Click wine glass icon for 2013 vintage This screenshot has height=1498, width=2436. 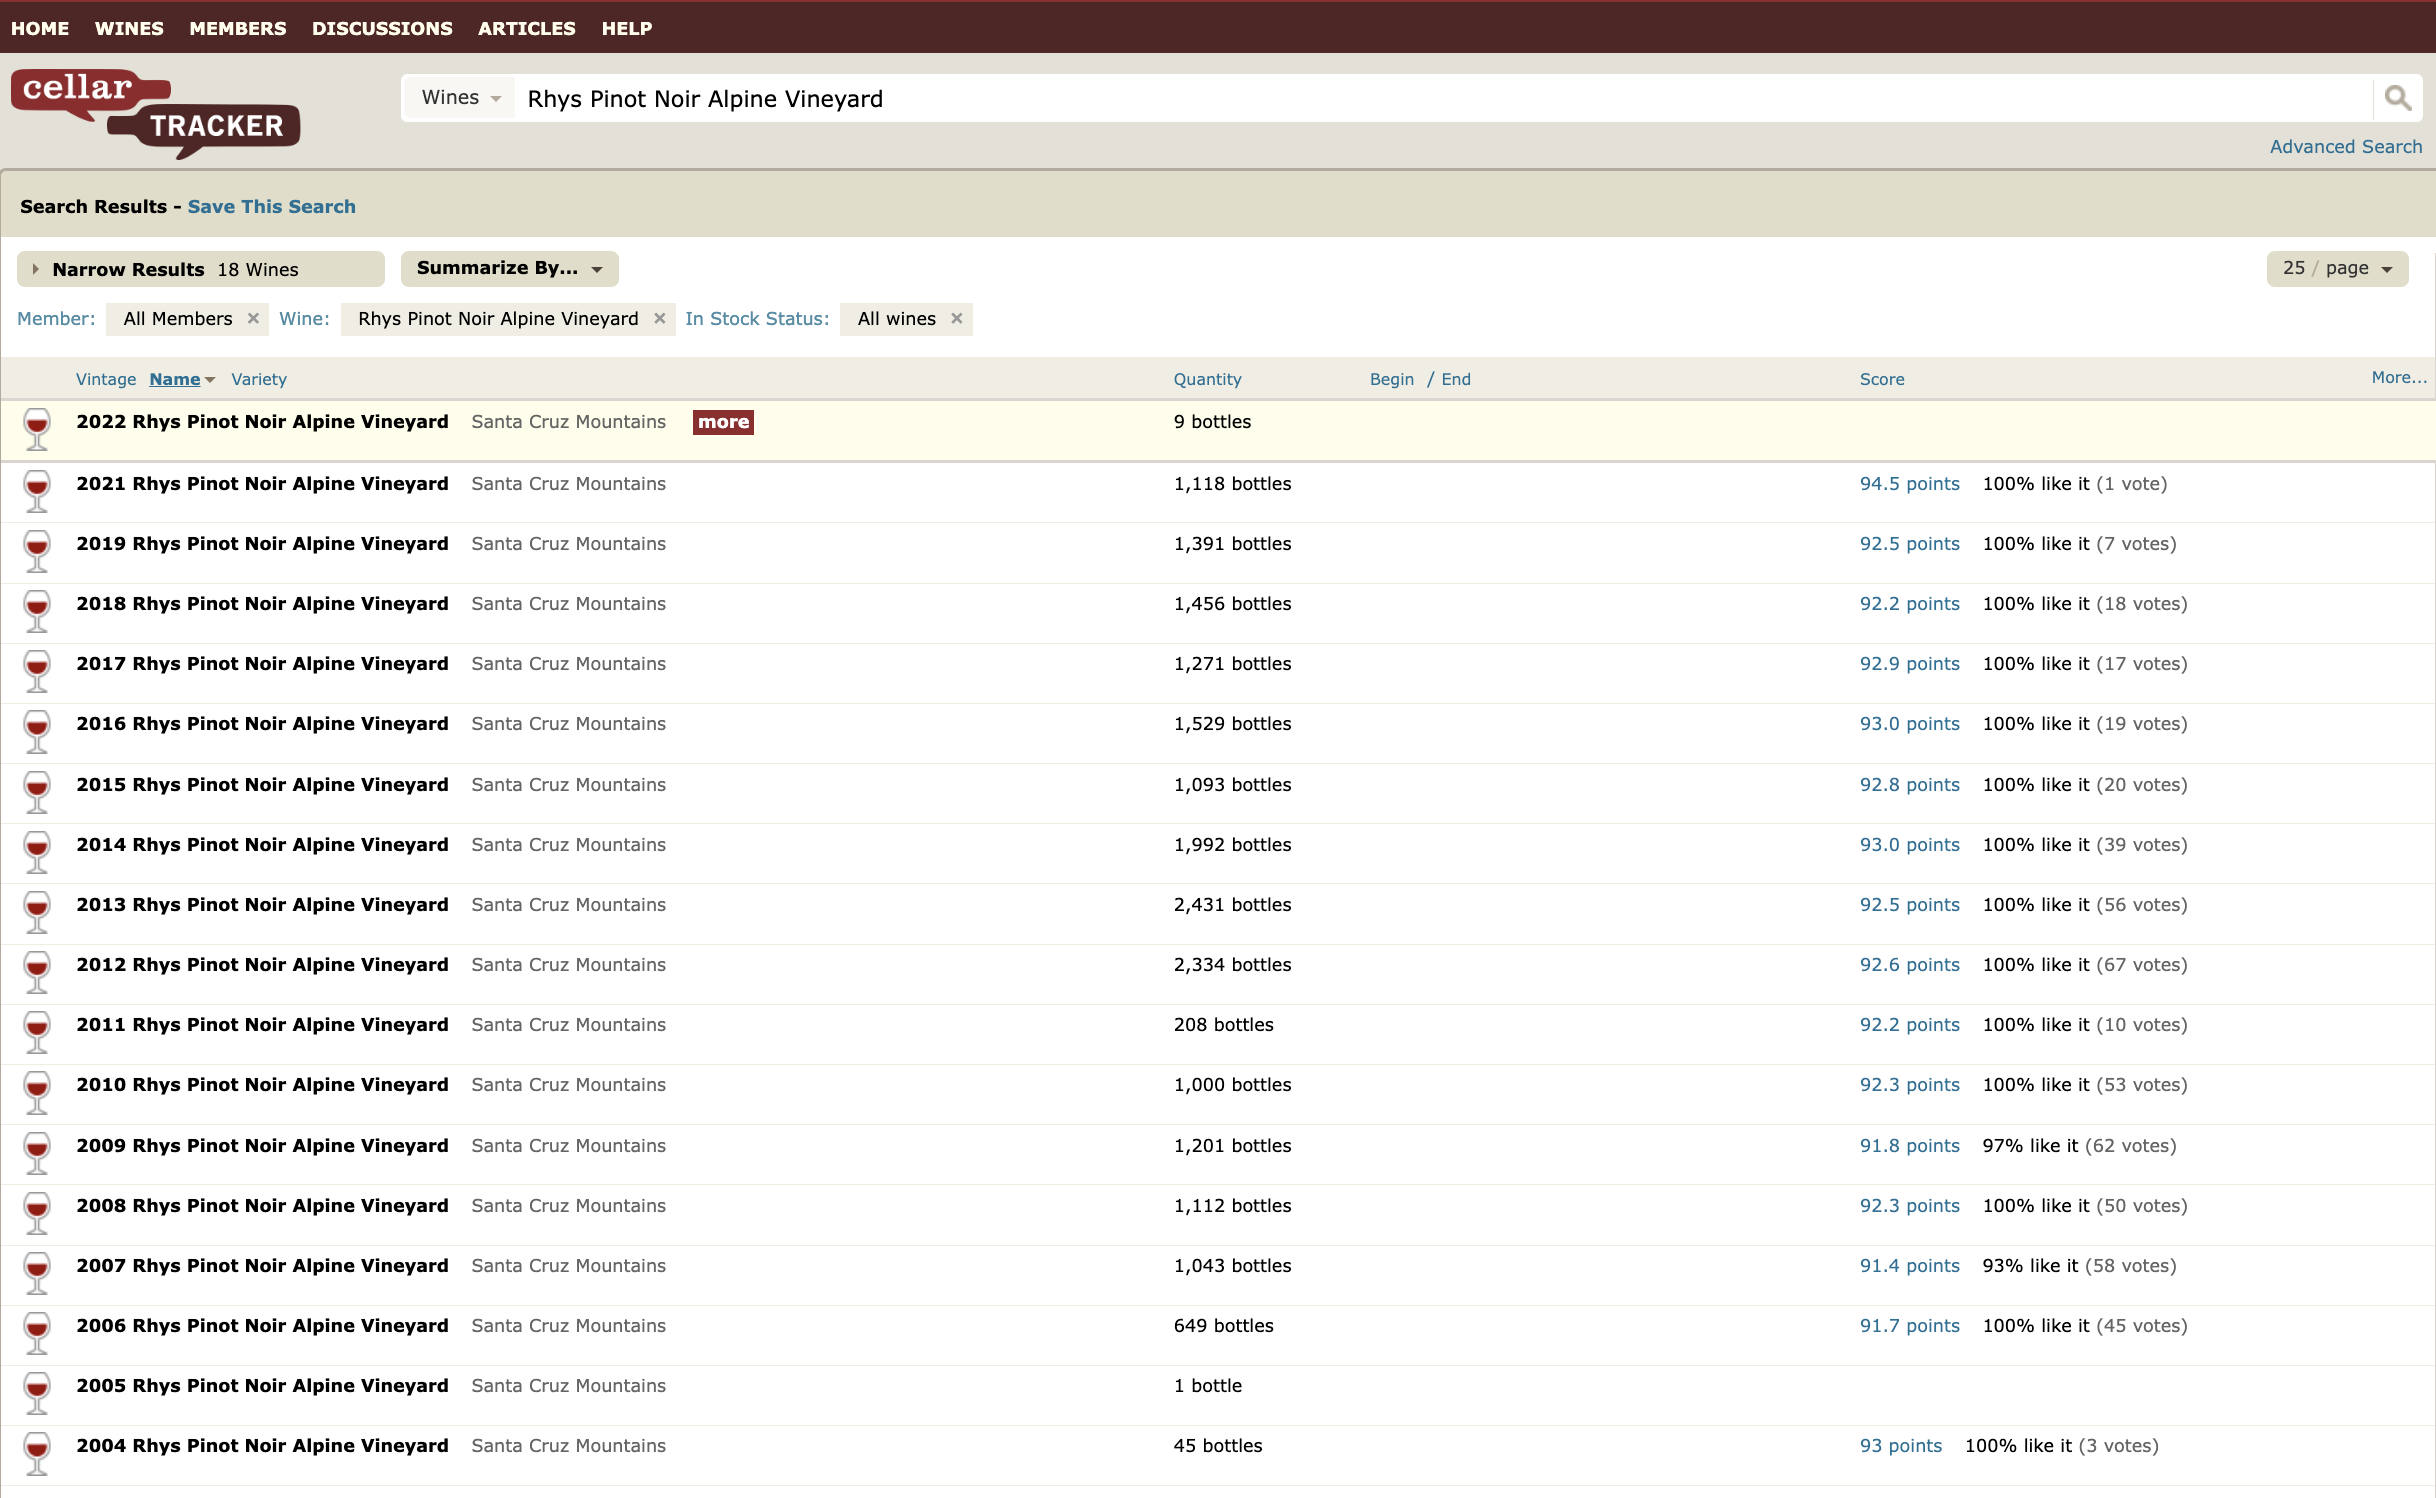click(37, 912)
